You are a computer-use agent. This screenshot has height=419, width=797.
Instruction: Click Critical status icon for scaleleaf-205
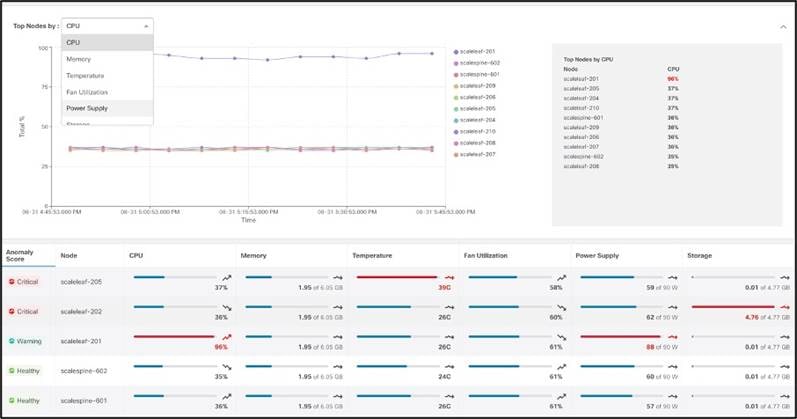coord(12,281)
